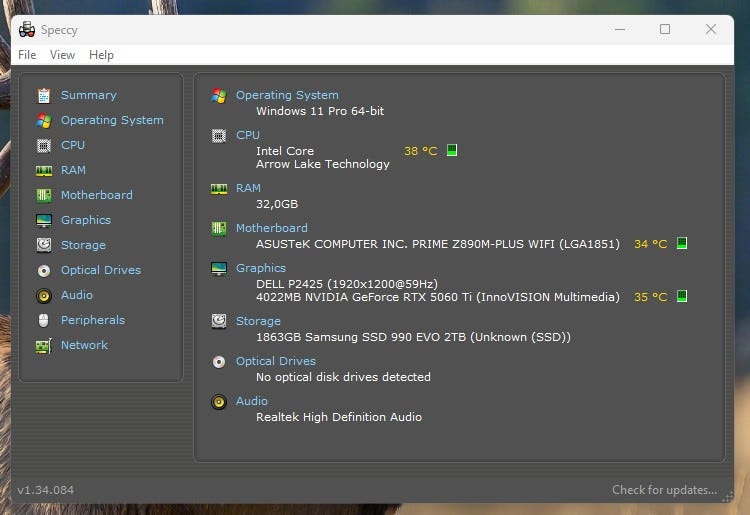Click the CPU chip icon in sidebar
Screen dimensions: 750x515
coord(44,145)
